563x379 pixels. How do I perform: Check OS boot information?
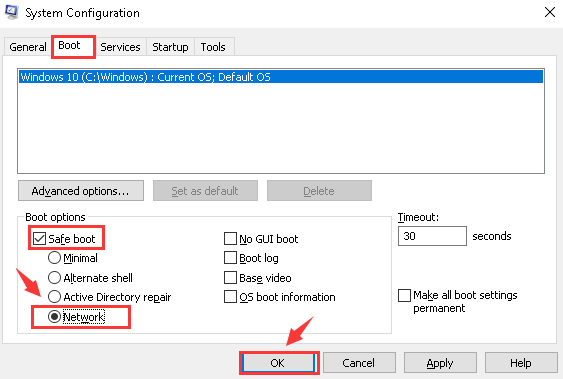pyautogui.click(x=230, y=297)
